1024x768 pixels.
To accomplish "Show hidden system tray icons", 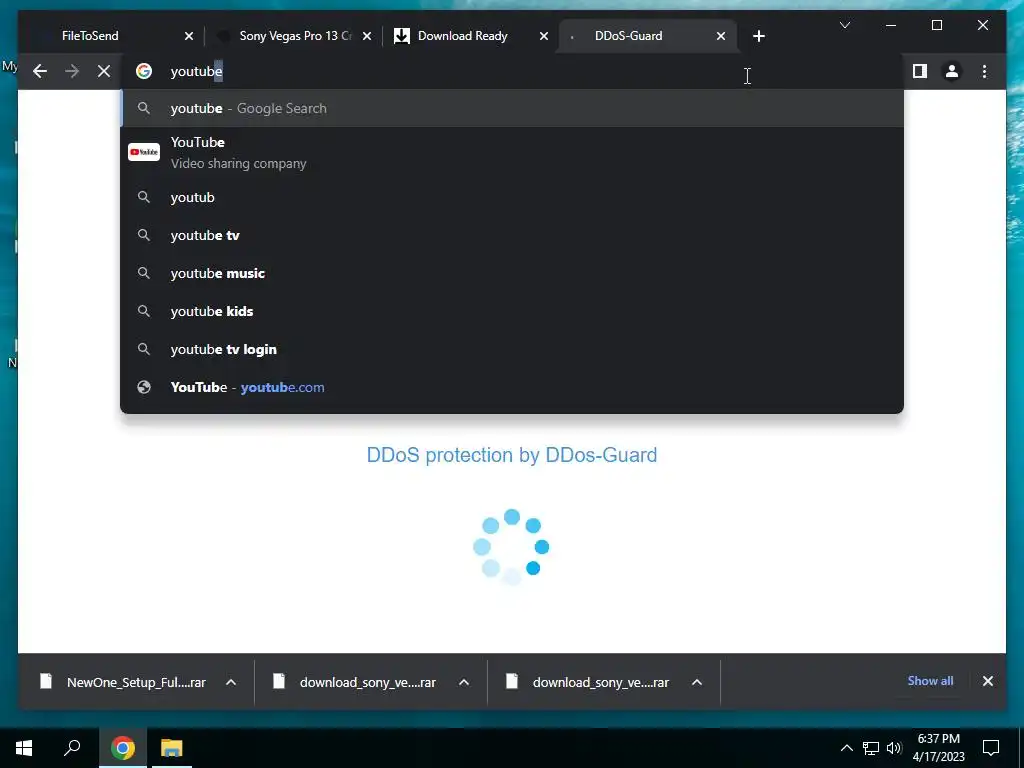I will [846, 748].
